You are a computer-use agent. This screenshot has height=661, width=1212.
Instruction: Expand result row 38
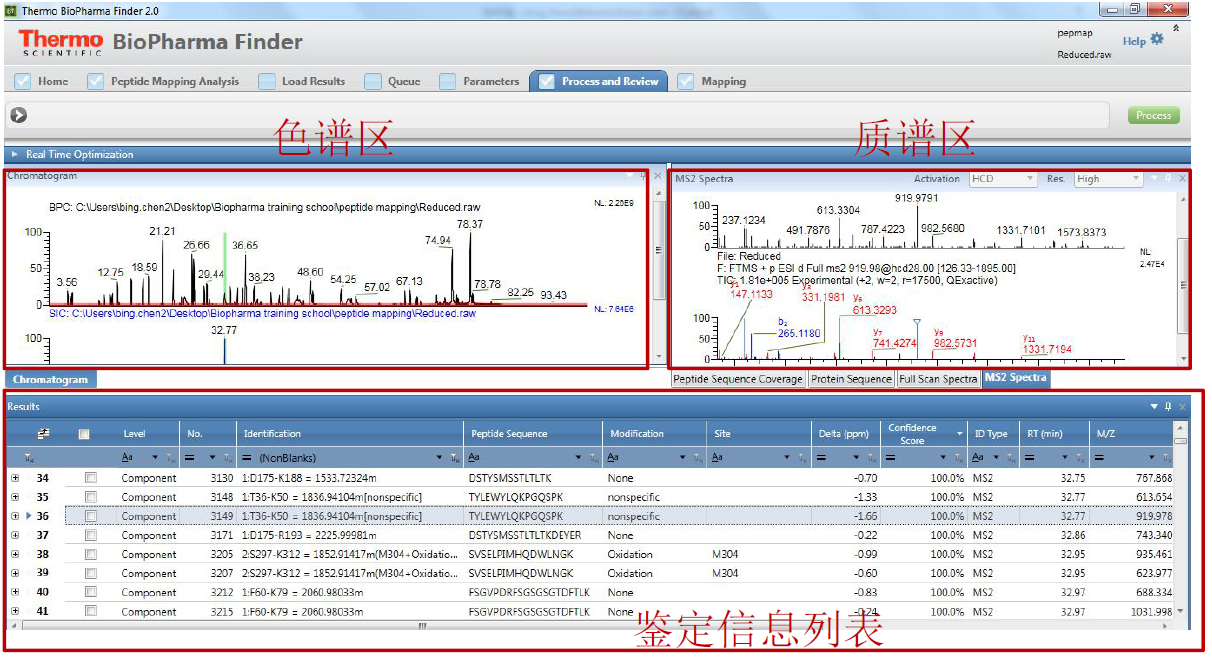(15, 554)
